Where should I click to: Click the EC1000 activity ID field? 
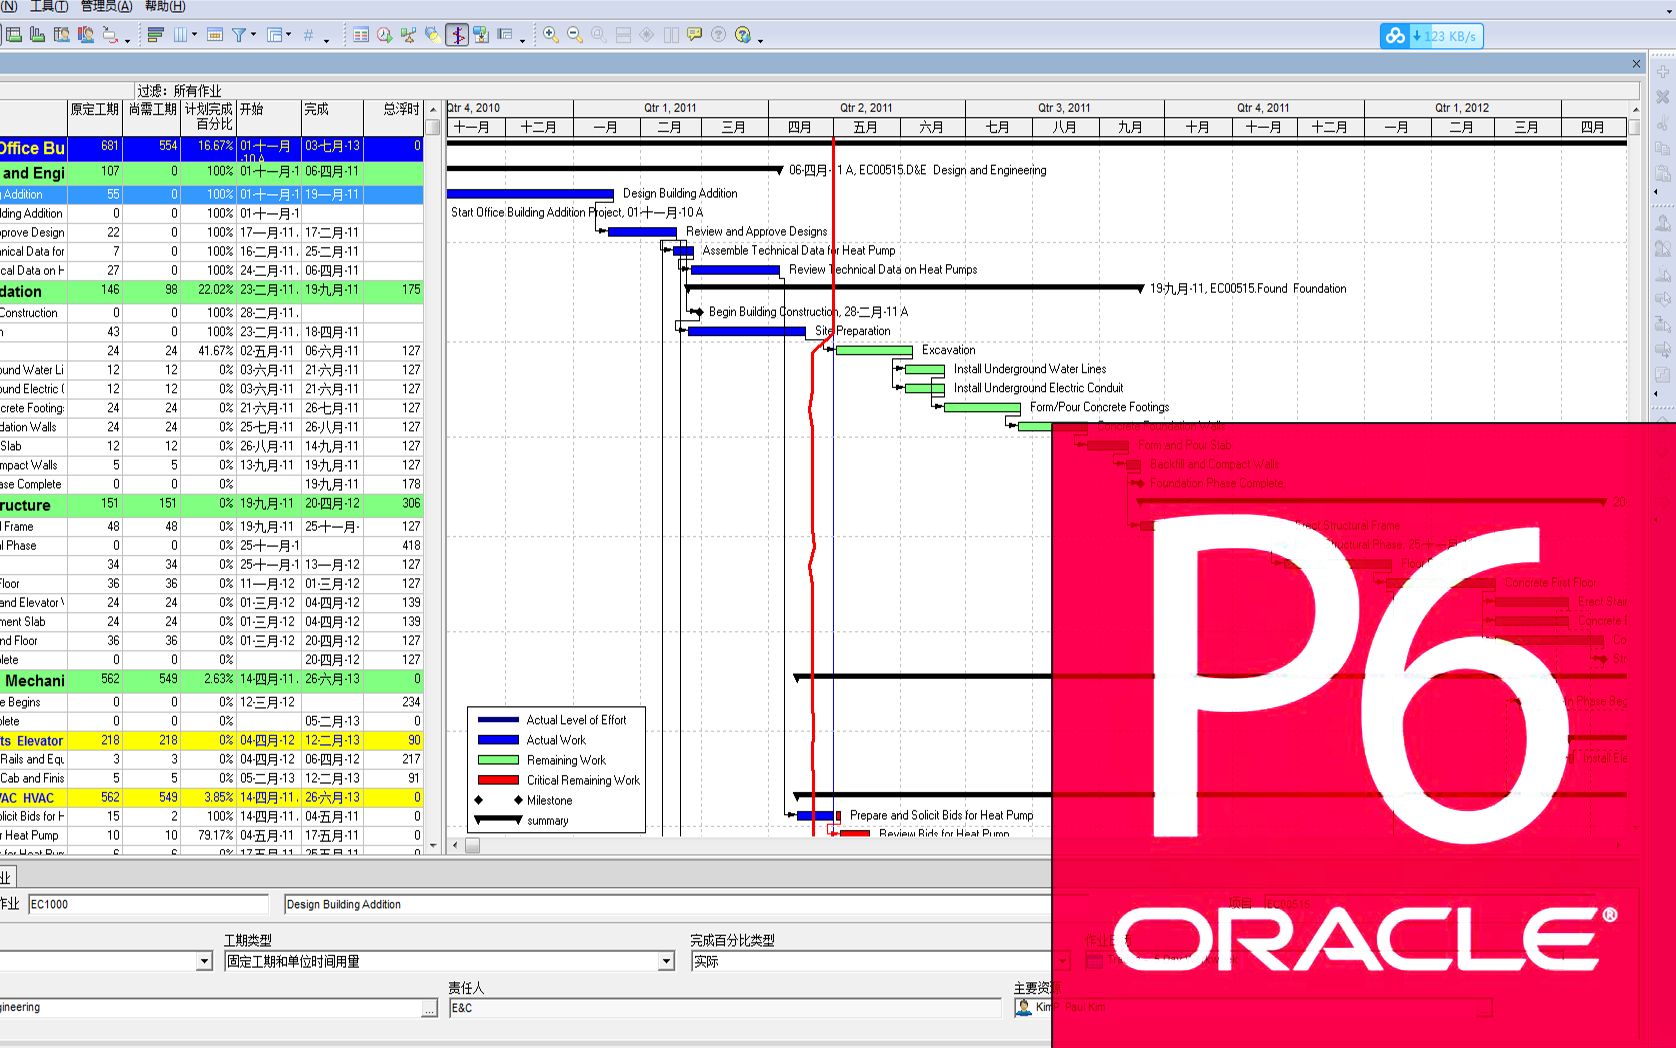click(x=148, y=904)
